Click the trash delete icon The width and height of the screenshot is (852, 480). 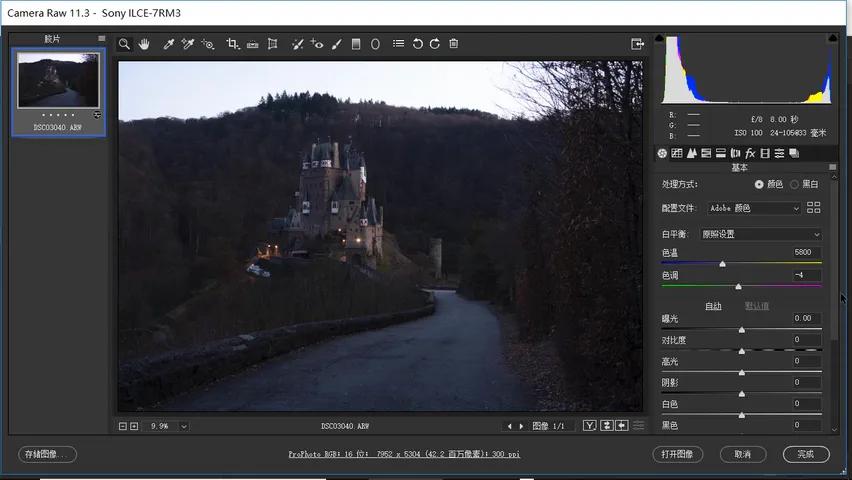[x=454, y=43]
